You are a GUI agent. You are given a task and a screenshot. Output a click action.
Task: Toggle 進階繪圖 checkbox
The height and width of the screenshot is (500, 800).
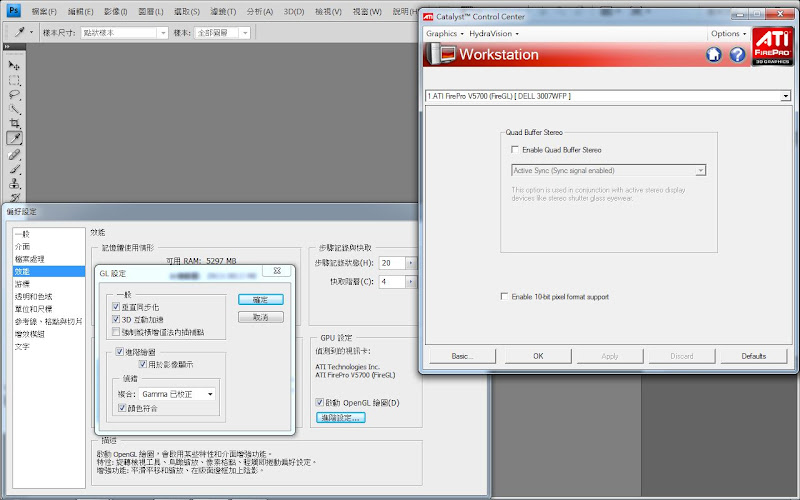click(x=119, y=352)
